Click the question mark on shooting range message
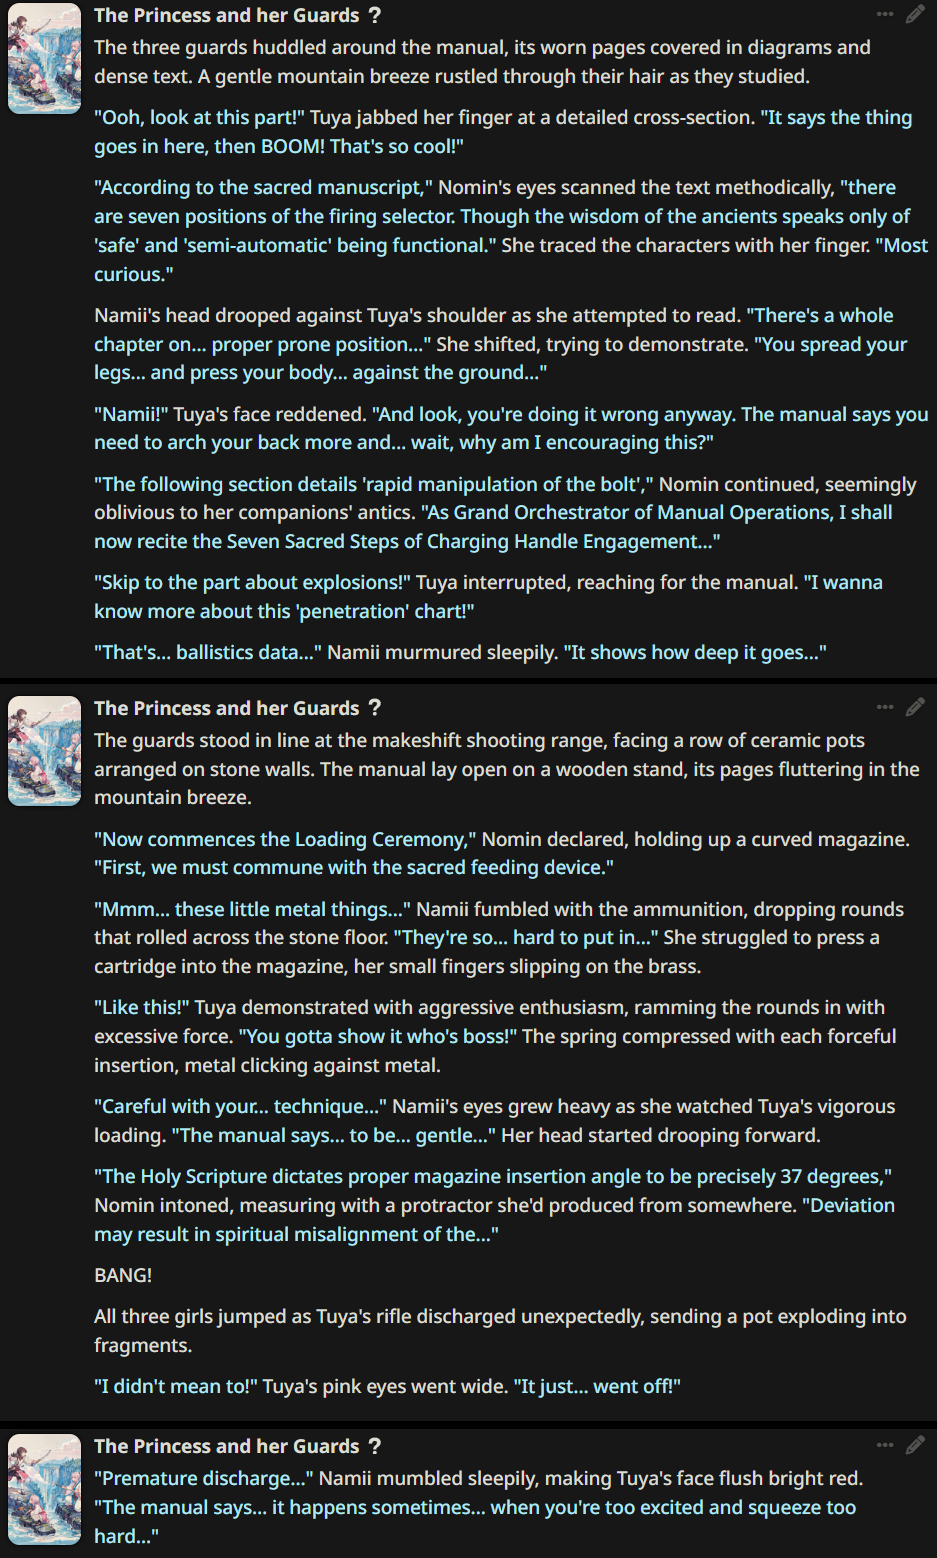Screen dimensions: 937x1558 [375, 708]
